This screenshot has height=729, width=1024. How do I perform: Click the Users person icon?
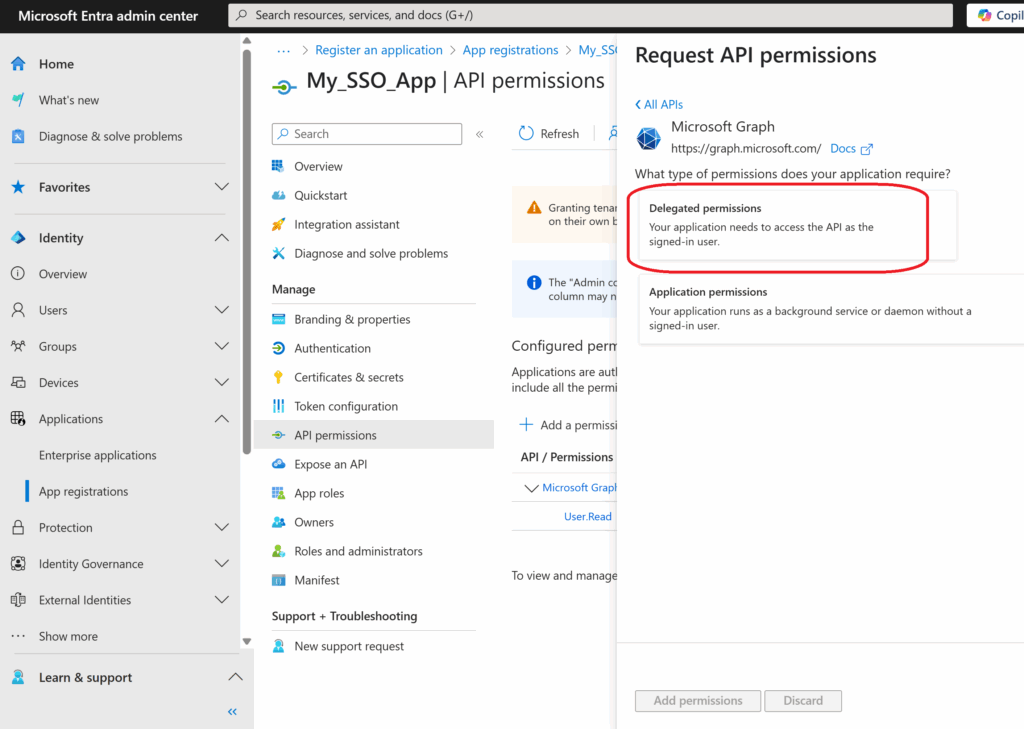point(18,310)
